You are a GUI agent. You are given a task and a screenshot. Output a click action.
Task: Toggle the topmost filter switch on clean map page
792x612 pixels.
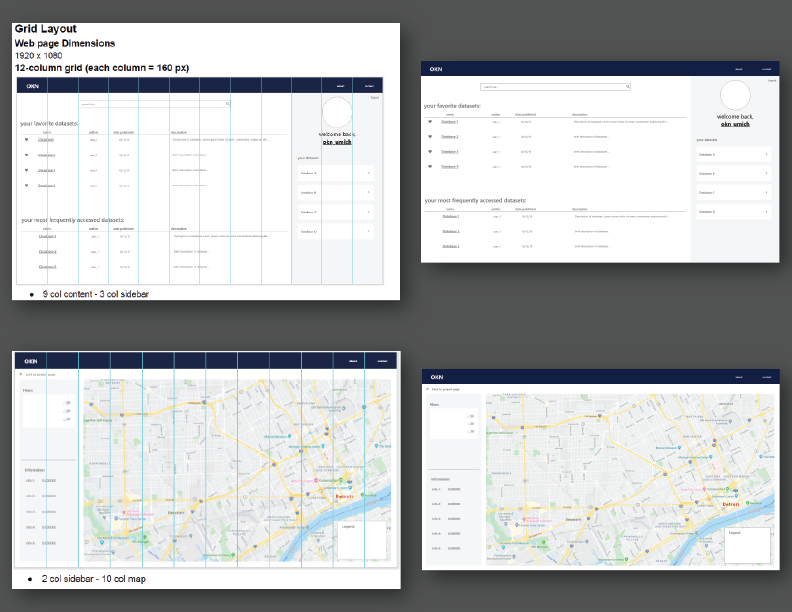(x=471, y=416)
